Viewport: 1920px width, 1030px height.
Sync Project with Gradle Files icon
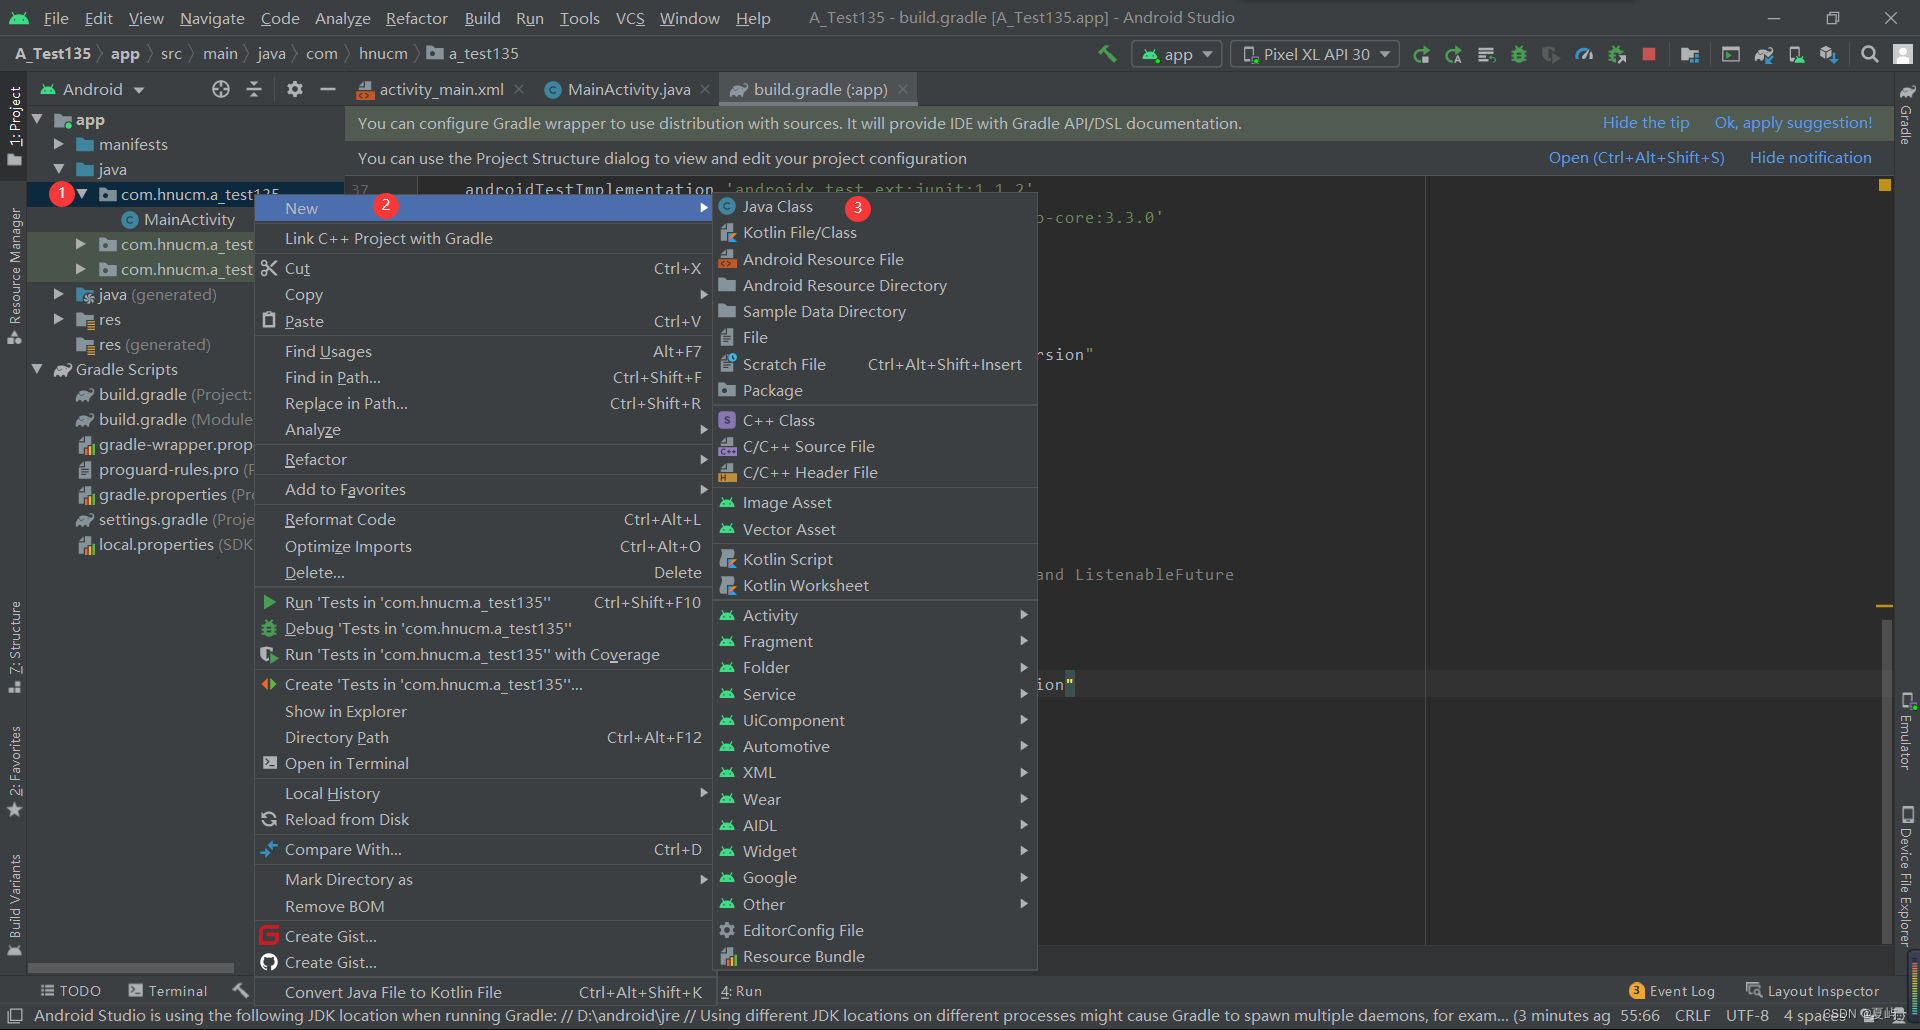(x=1764, y=54)
